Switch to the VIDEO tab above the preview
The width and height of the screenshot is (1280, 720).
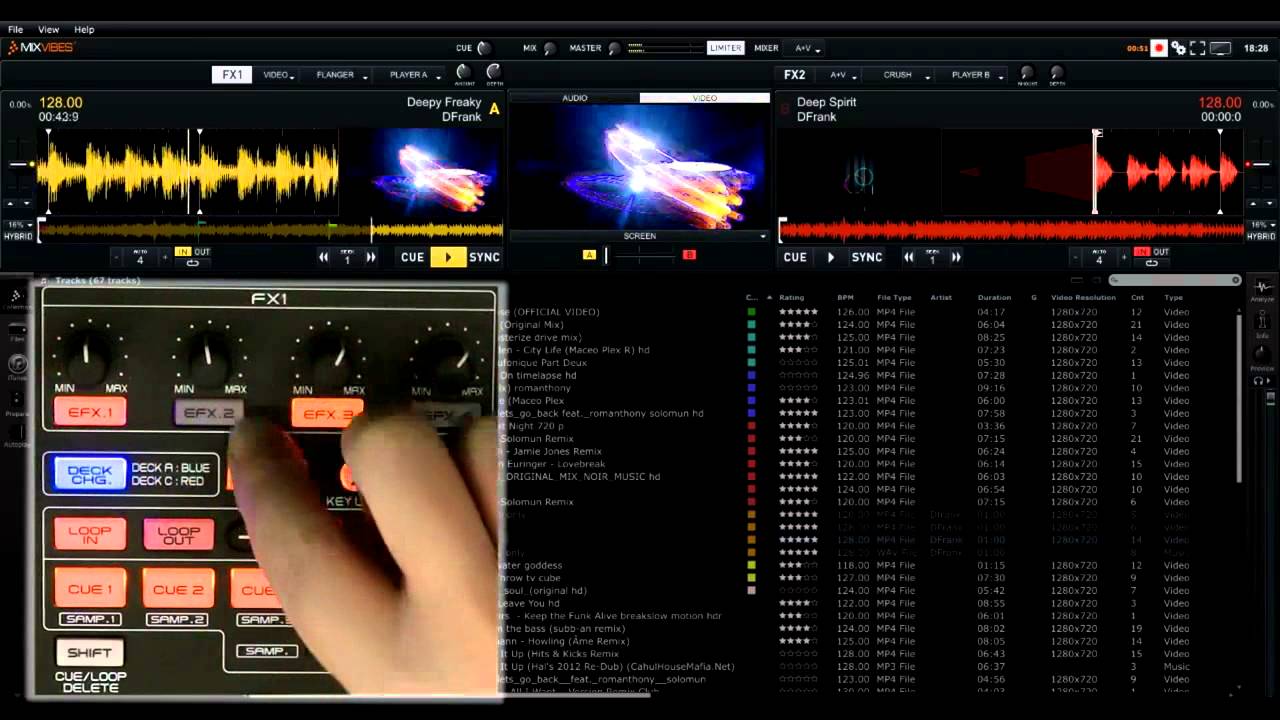pyautogui.click(x=705, y=98)
